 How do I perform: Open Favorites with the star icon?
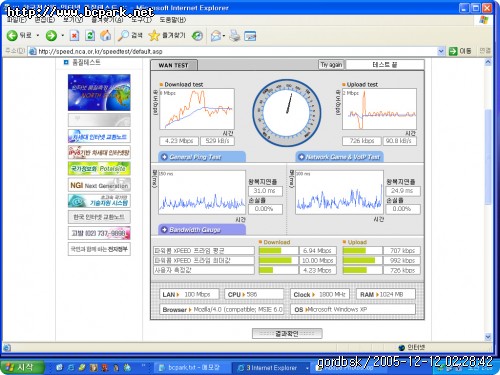tap(167, 35)
